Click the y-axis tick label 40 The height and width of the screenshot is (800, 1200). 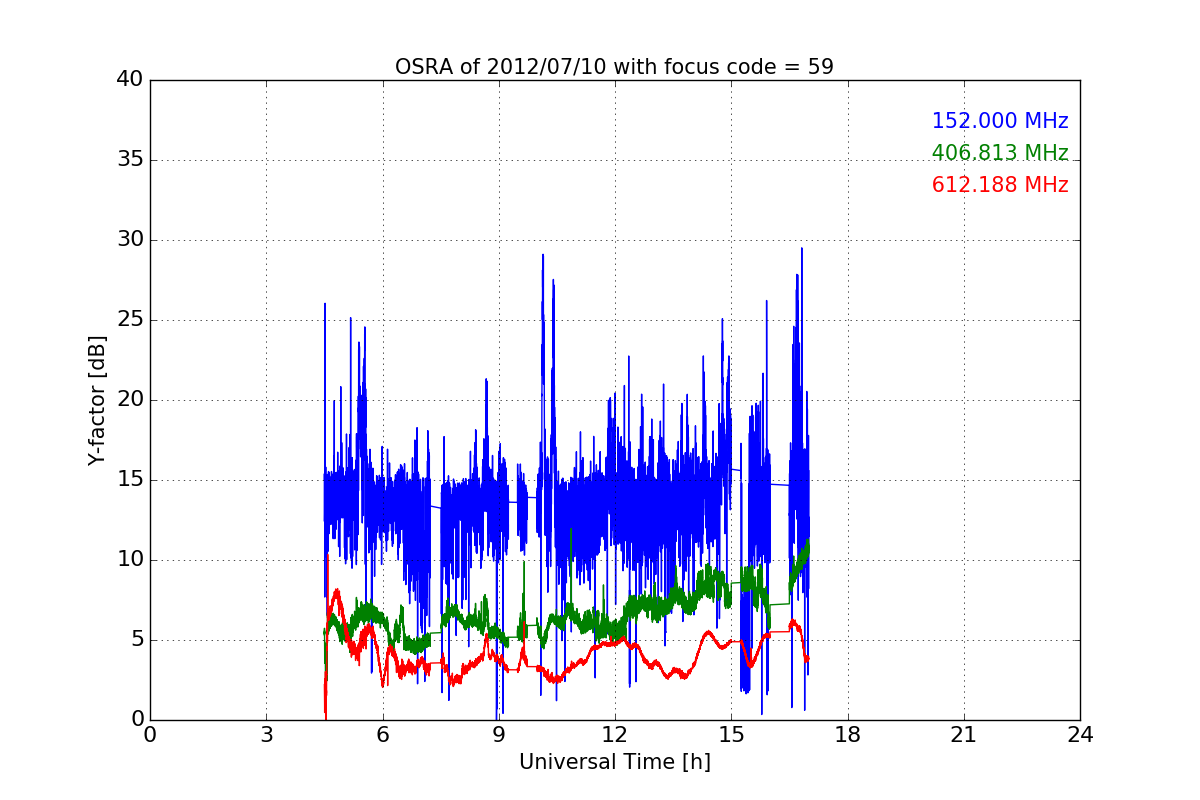point(130,80)
